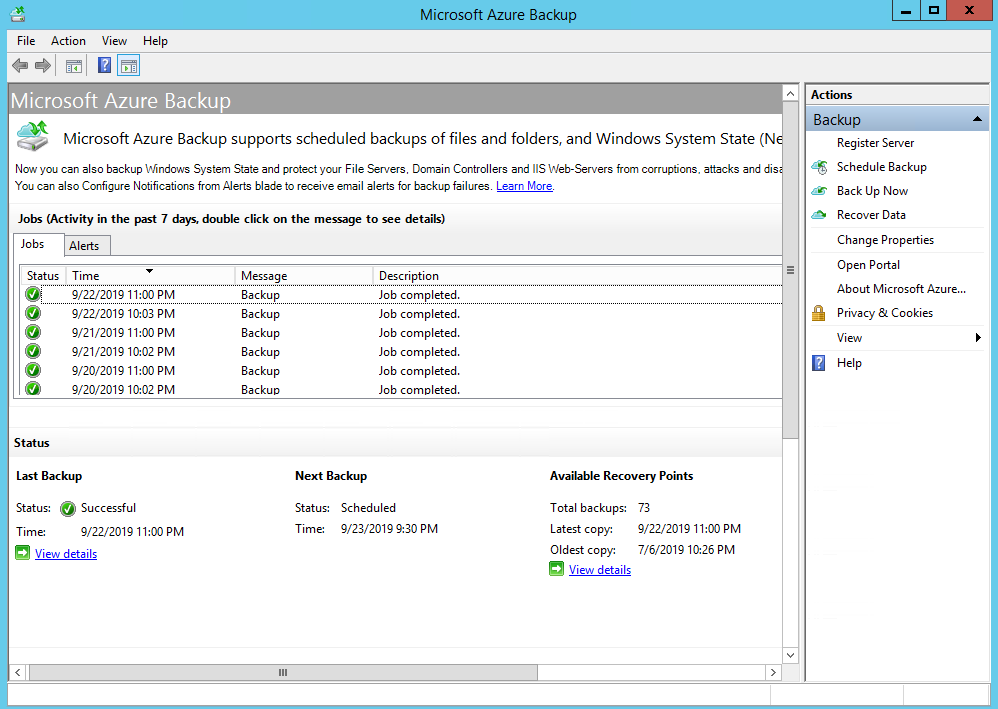This screenshot has height=709, width=998.
Task: Click the green arrow icon under Available Recovery Points
Action: (556, 568)
